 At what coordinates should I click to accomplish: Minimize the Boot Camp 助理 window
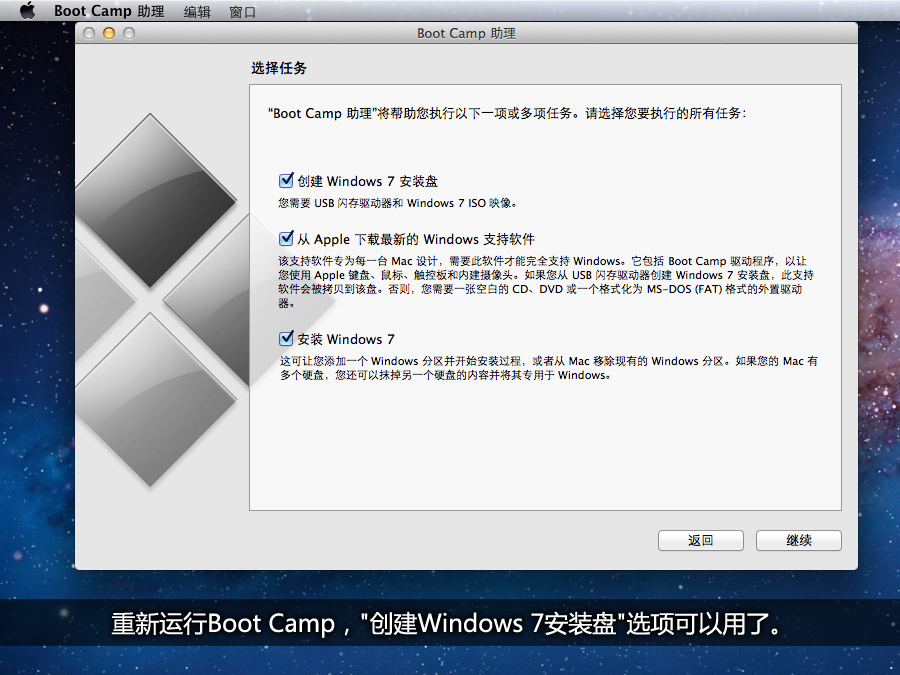[x=109, y=33]
